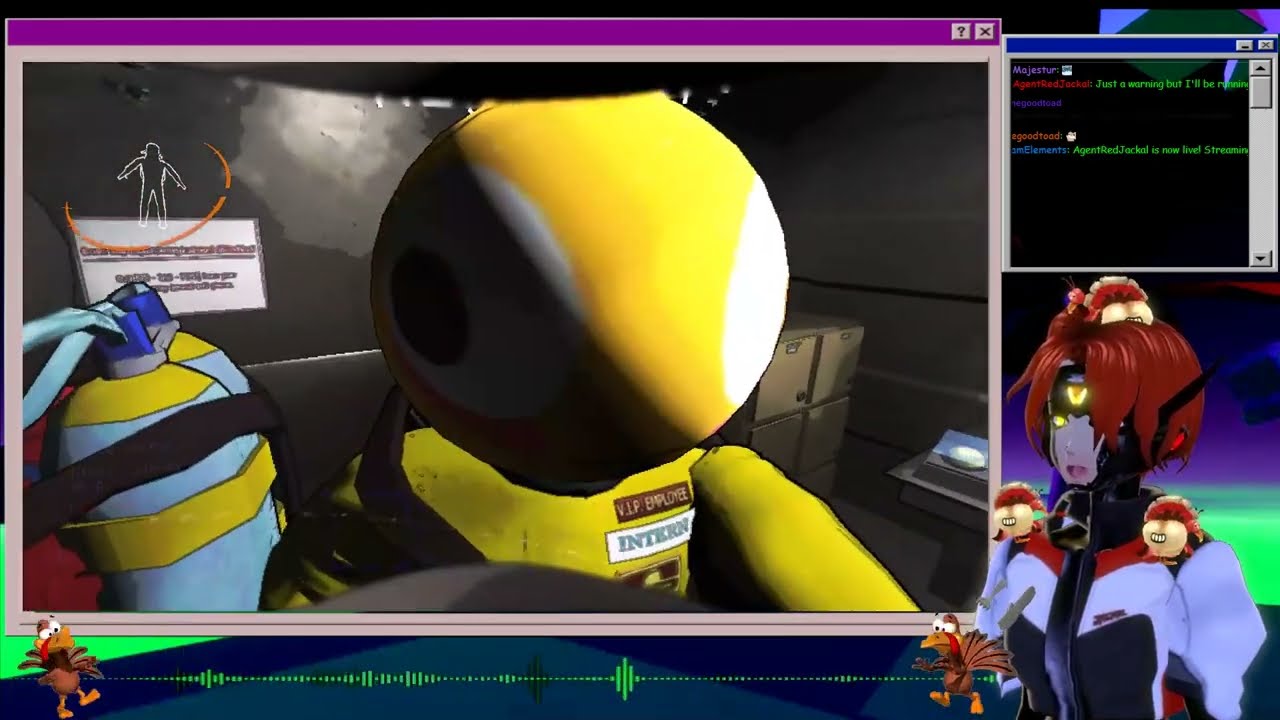Click the tall audio waveform spike
Image resolution: width=1280 pixels, height=720 pixels.
[627, 678]
